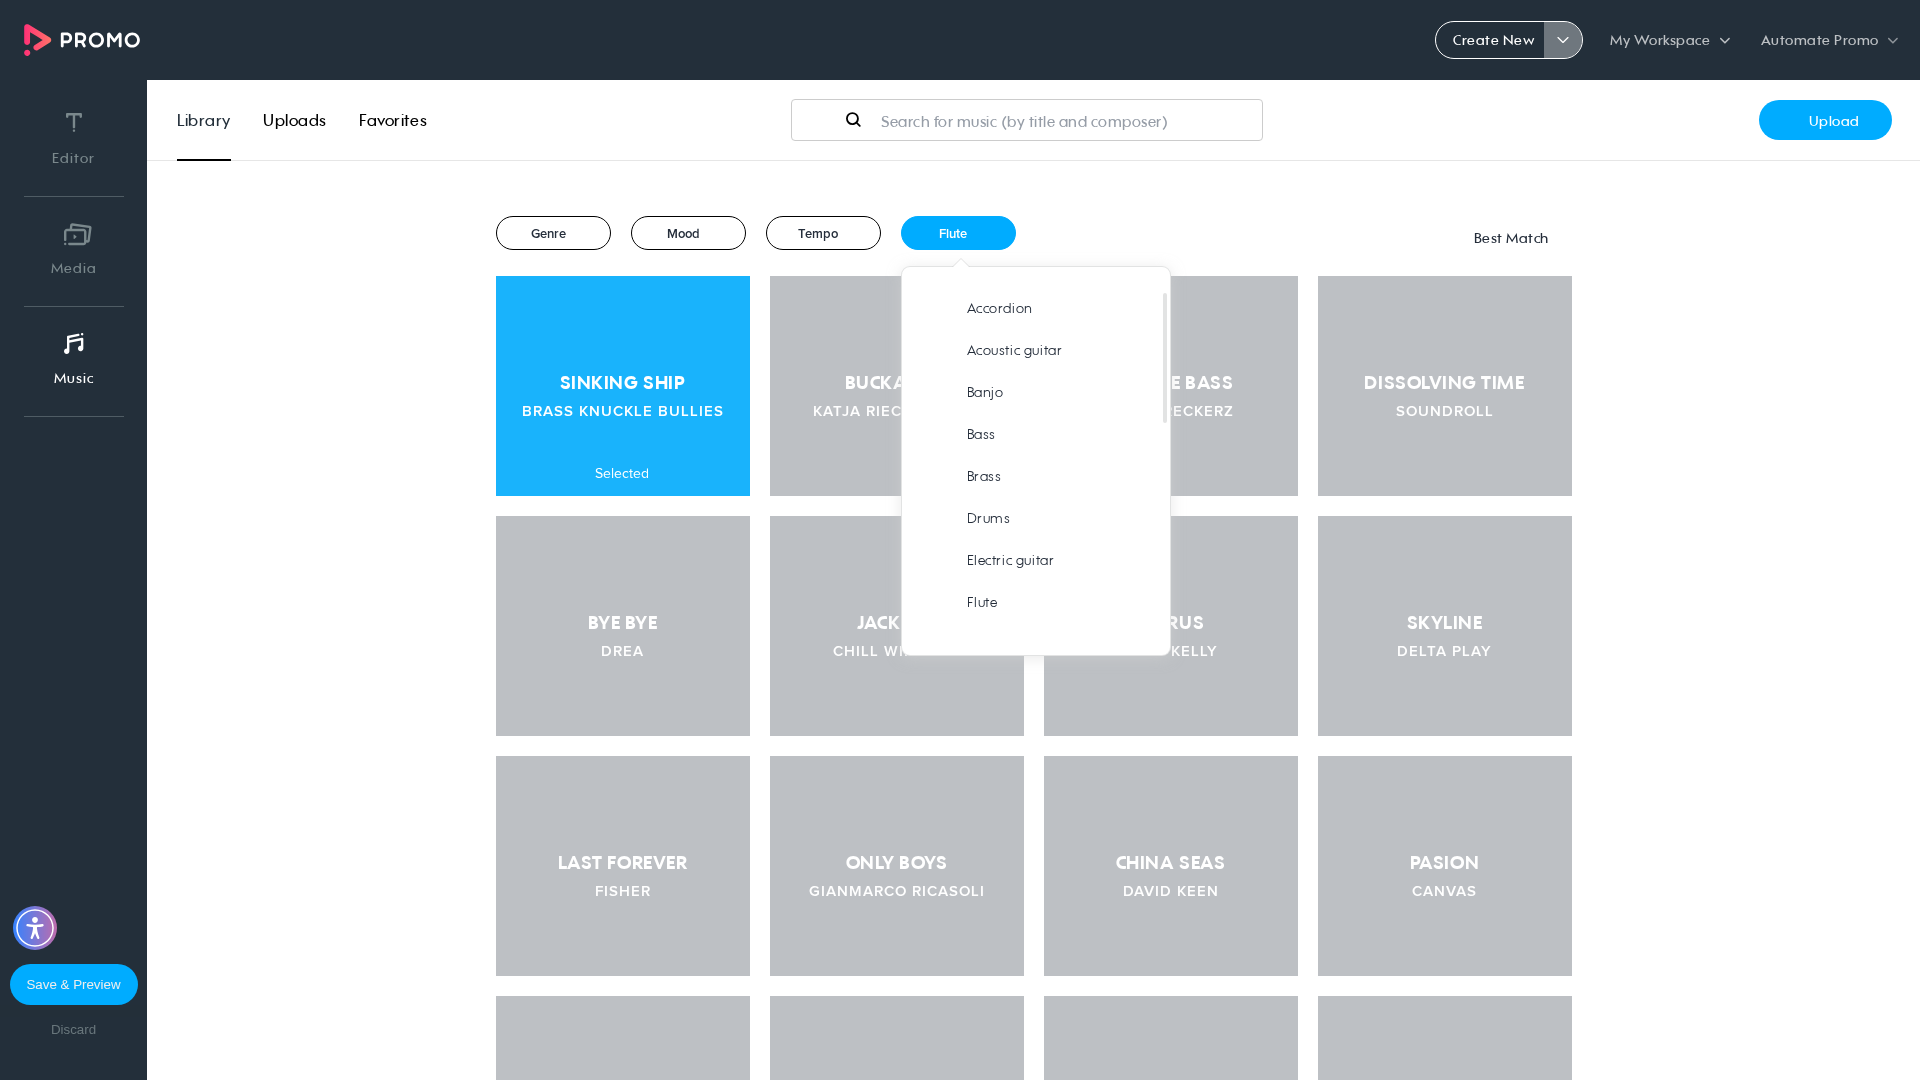This screenshot has height=1080, width=1920.
Task: Click Save & Preview
Action: [x=74, y=984]
